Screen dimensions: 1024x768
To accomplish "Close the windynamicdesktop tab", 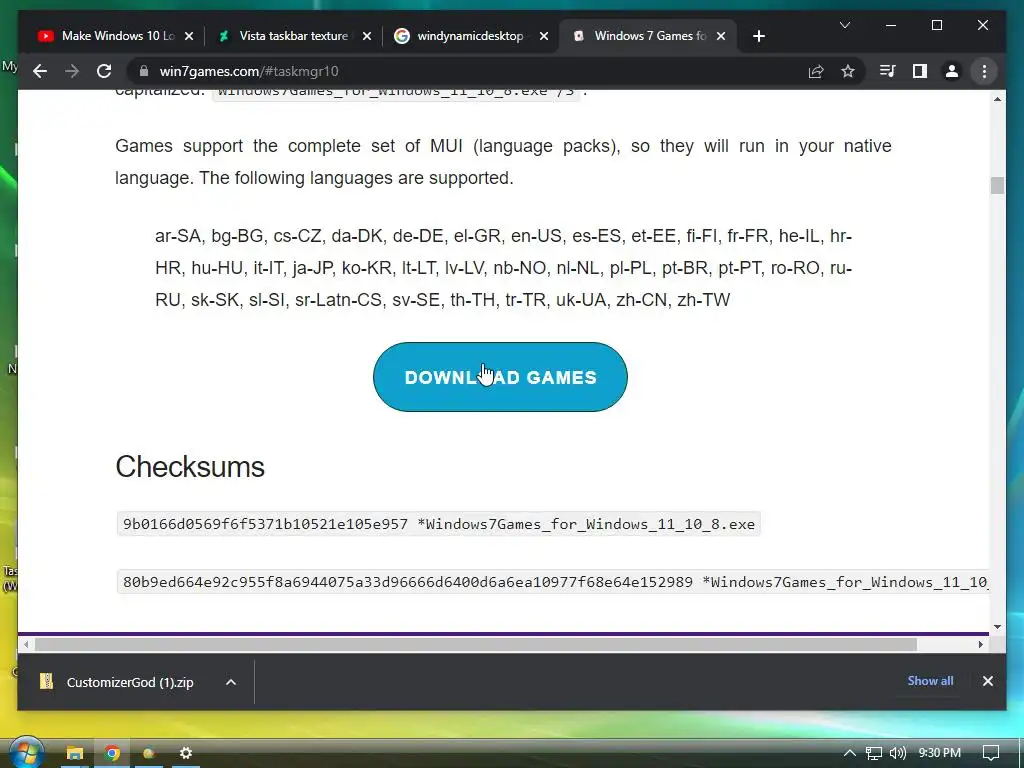I will 543,36.
